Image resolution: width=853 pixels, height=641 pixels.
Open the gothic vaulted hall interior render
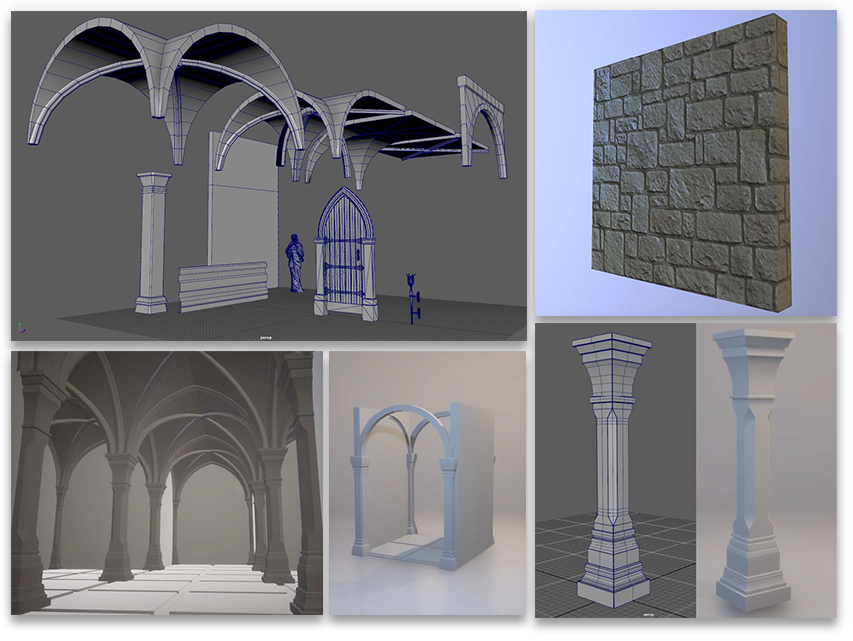click(166, 483)
